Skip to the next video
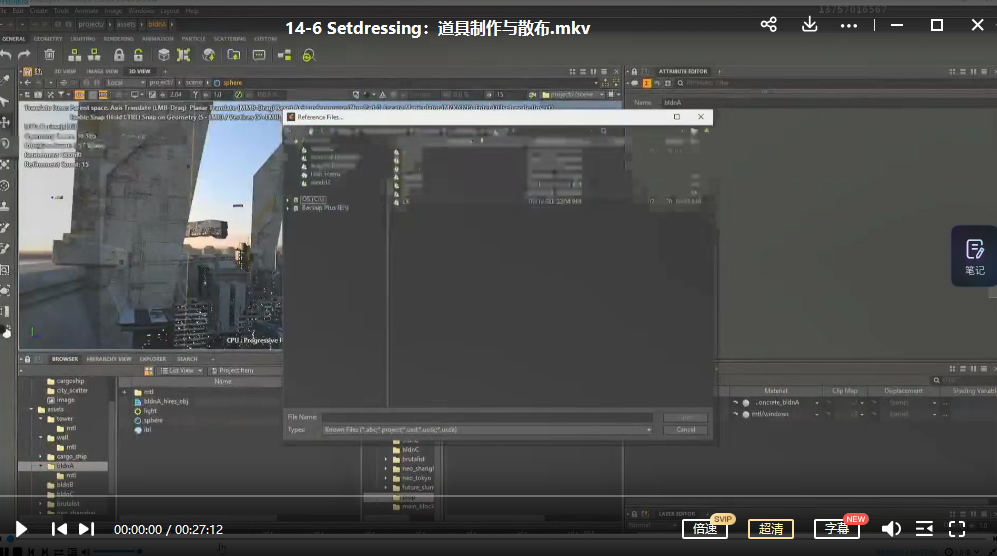The image size is (997, 556). (x=86, y=529)
